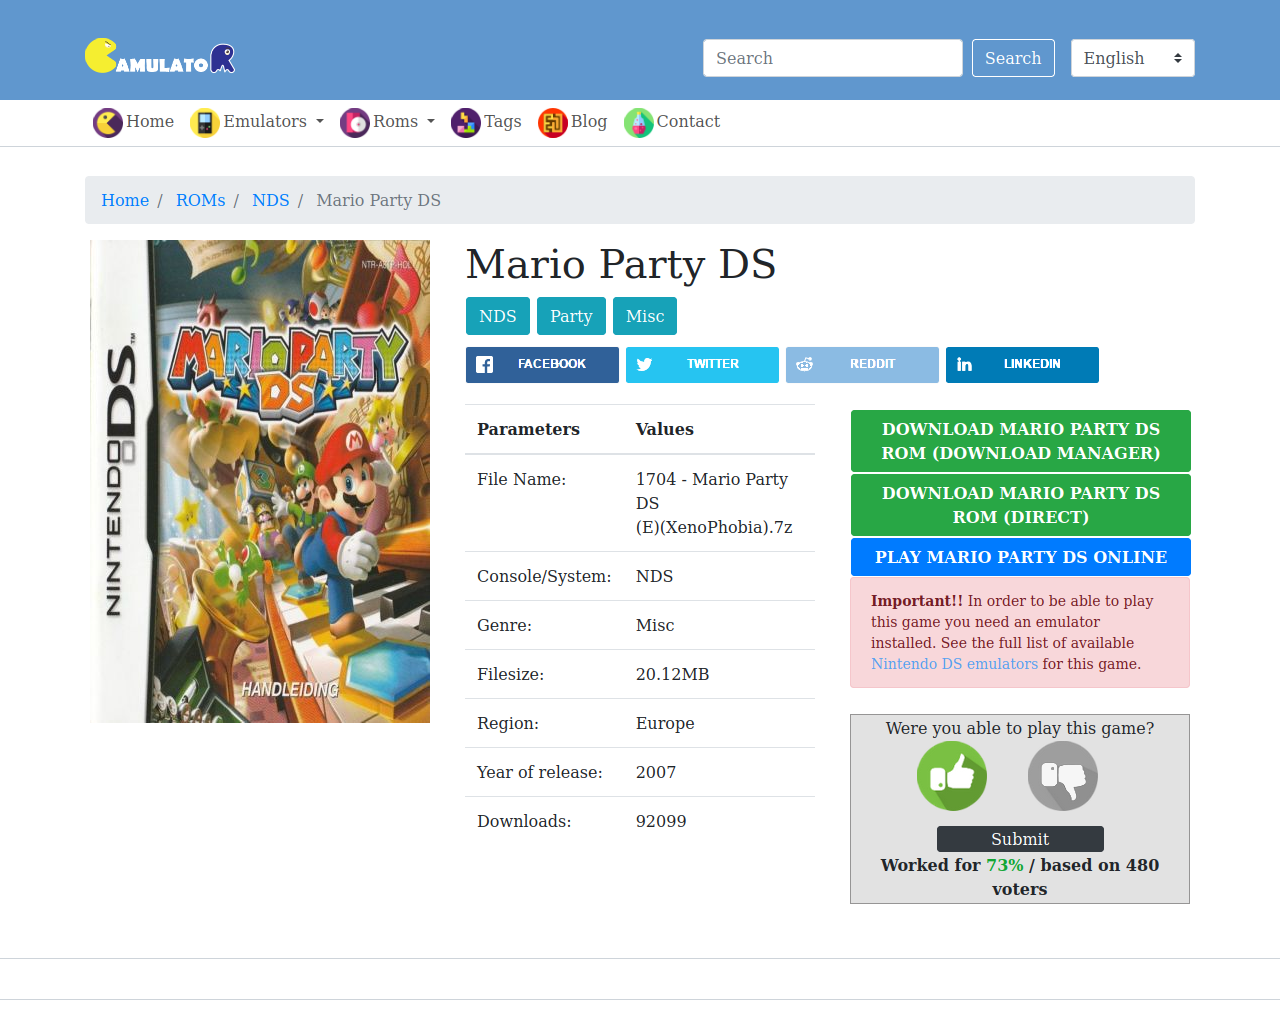The width and height of the screenshot is (1280, 1024).
Task: Click the Tags tetris block icon
Action: click(466, 123)
